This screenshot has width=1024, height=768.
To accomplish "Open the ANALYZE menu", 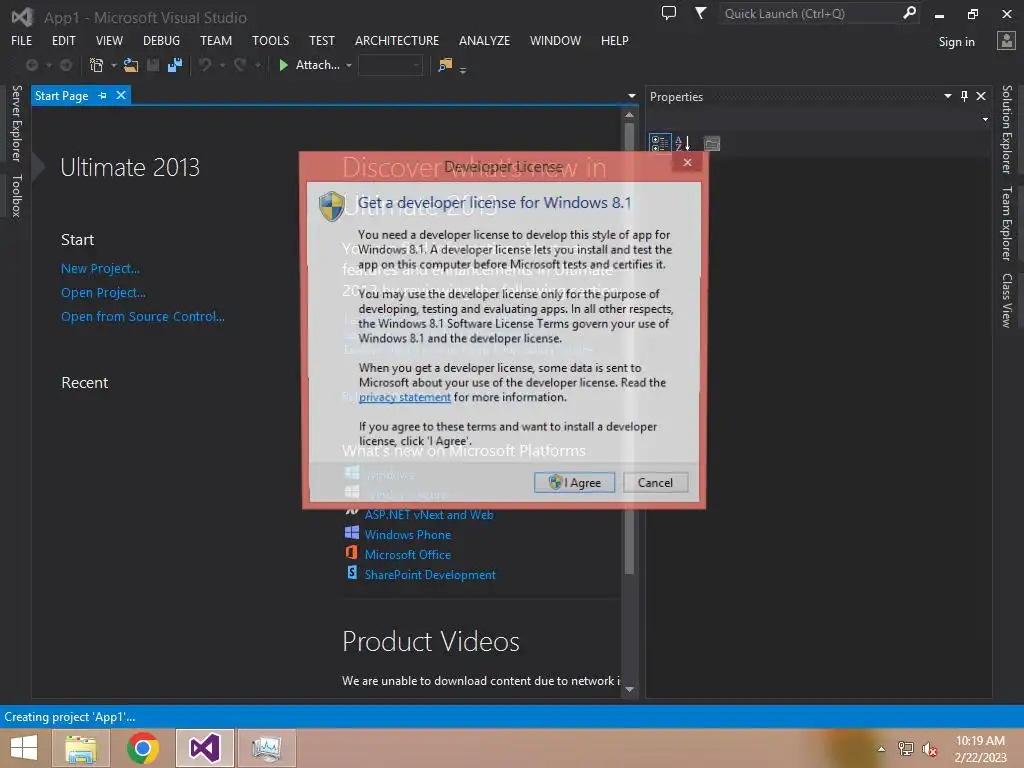I will point(485,40).
